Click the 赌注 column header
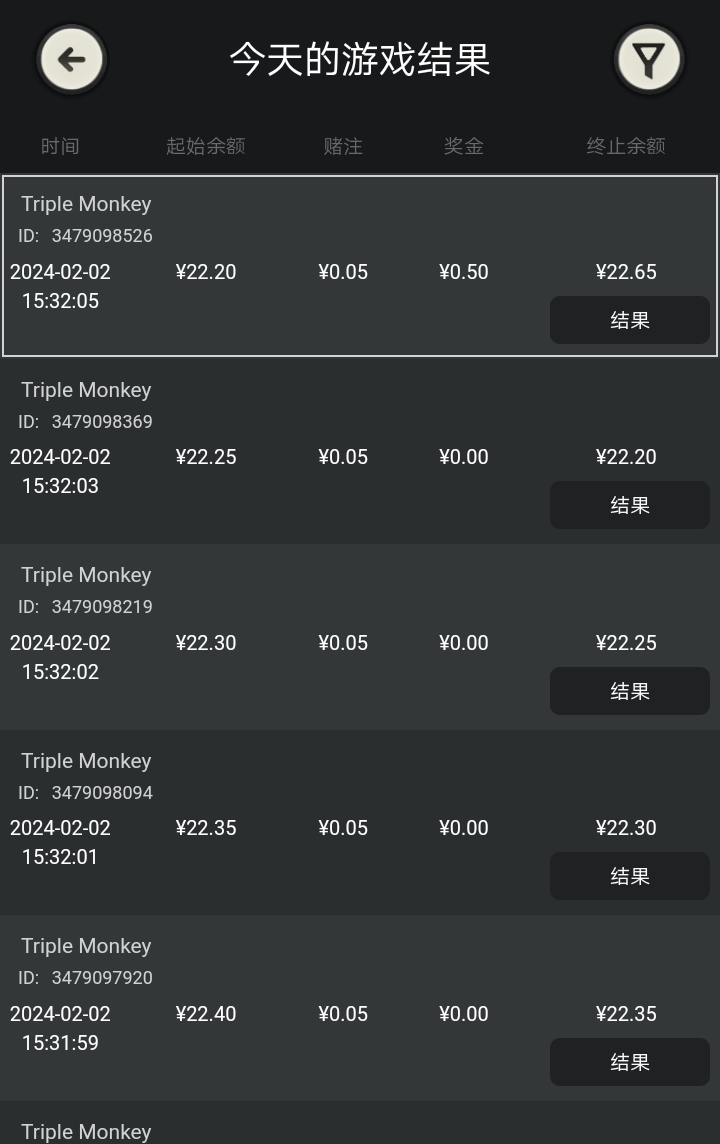The width and height of the screenshot is (720, 1144). [x=343, y=146]
